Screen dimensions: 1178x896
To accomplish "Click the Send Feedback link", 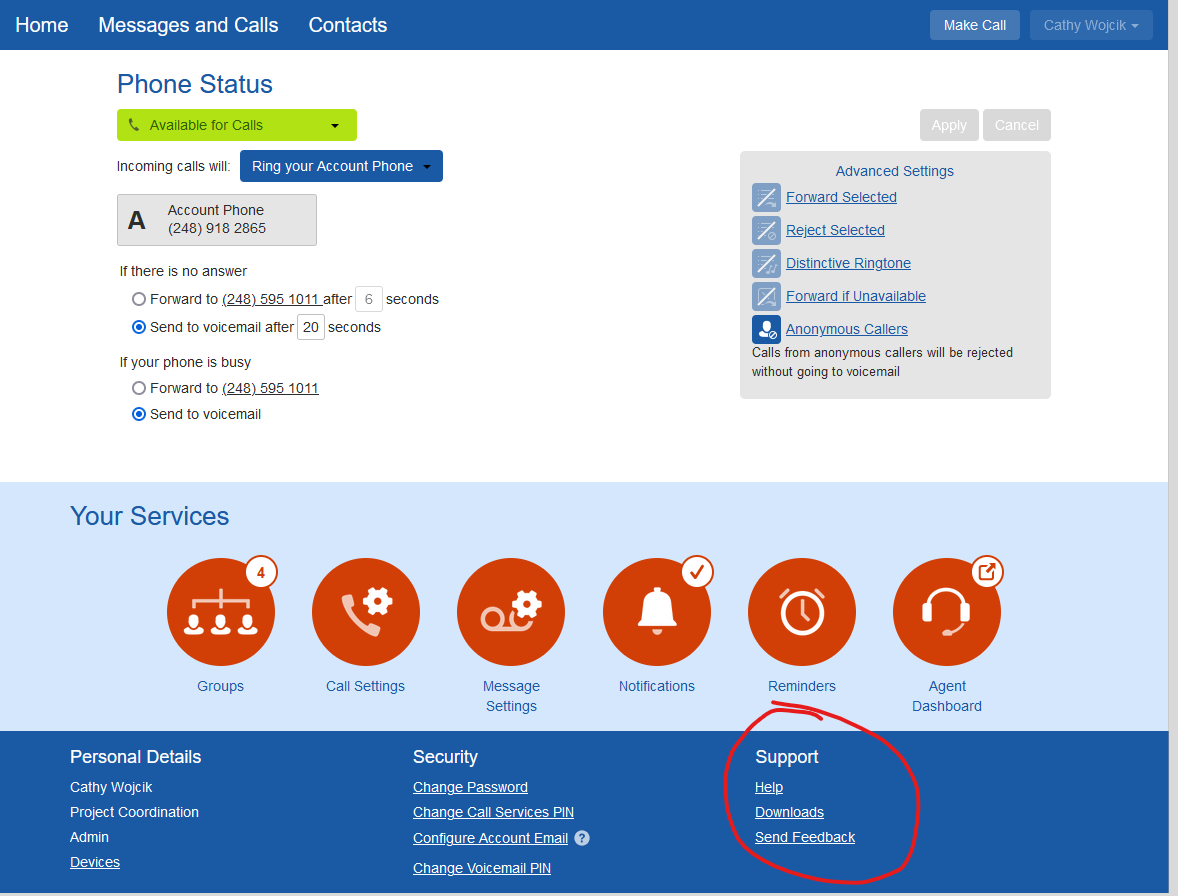I will coord(804,837).
